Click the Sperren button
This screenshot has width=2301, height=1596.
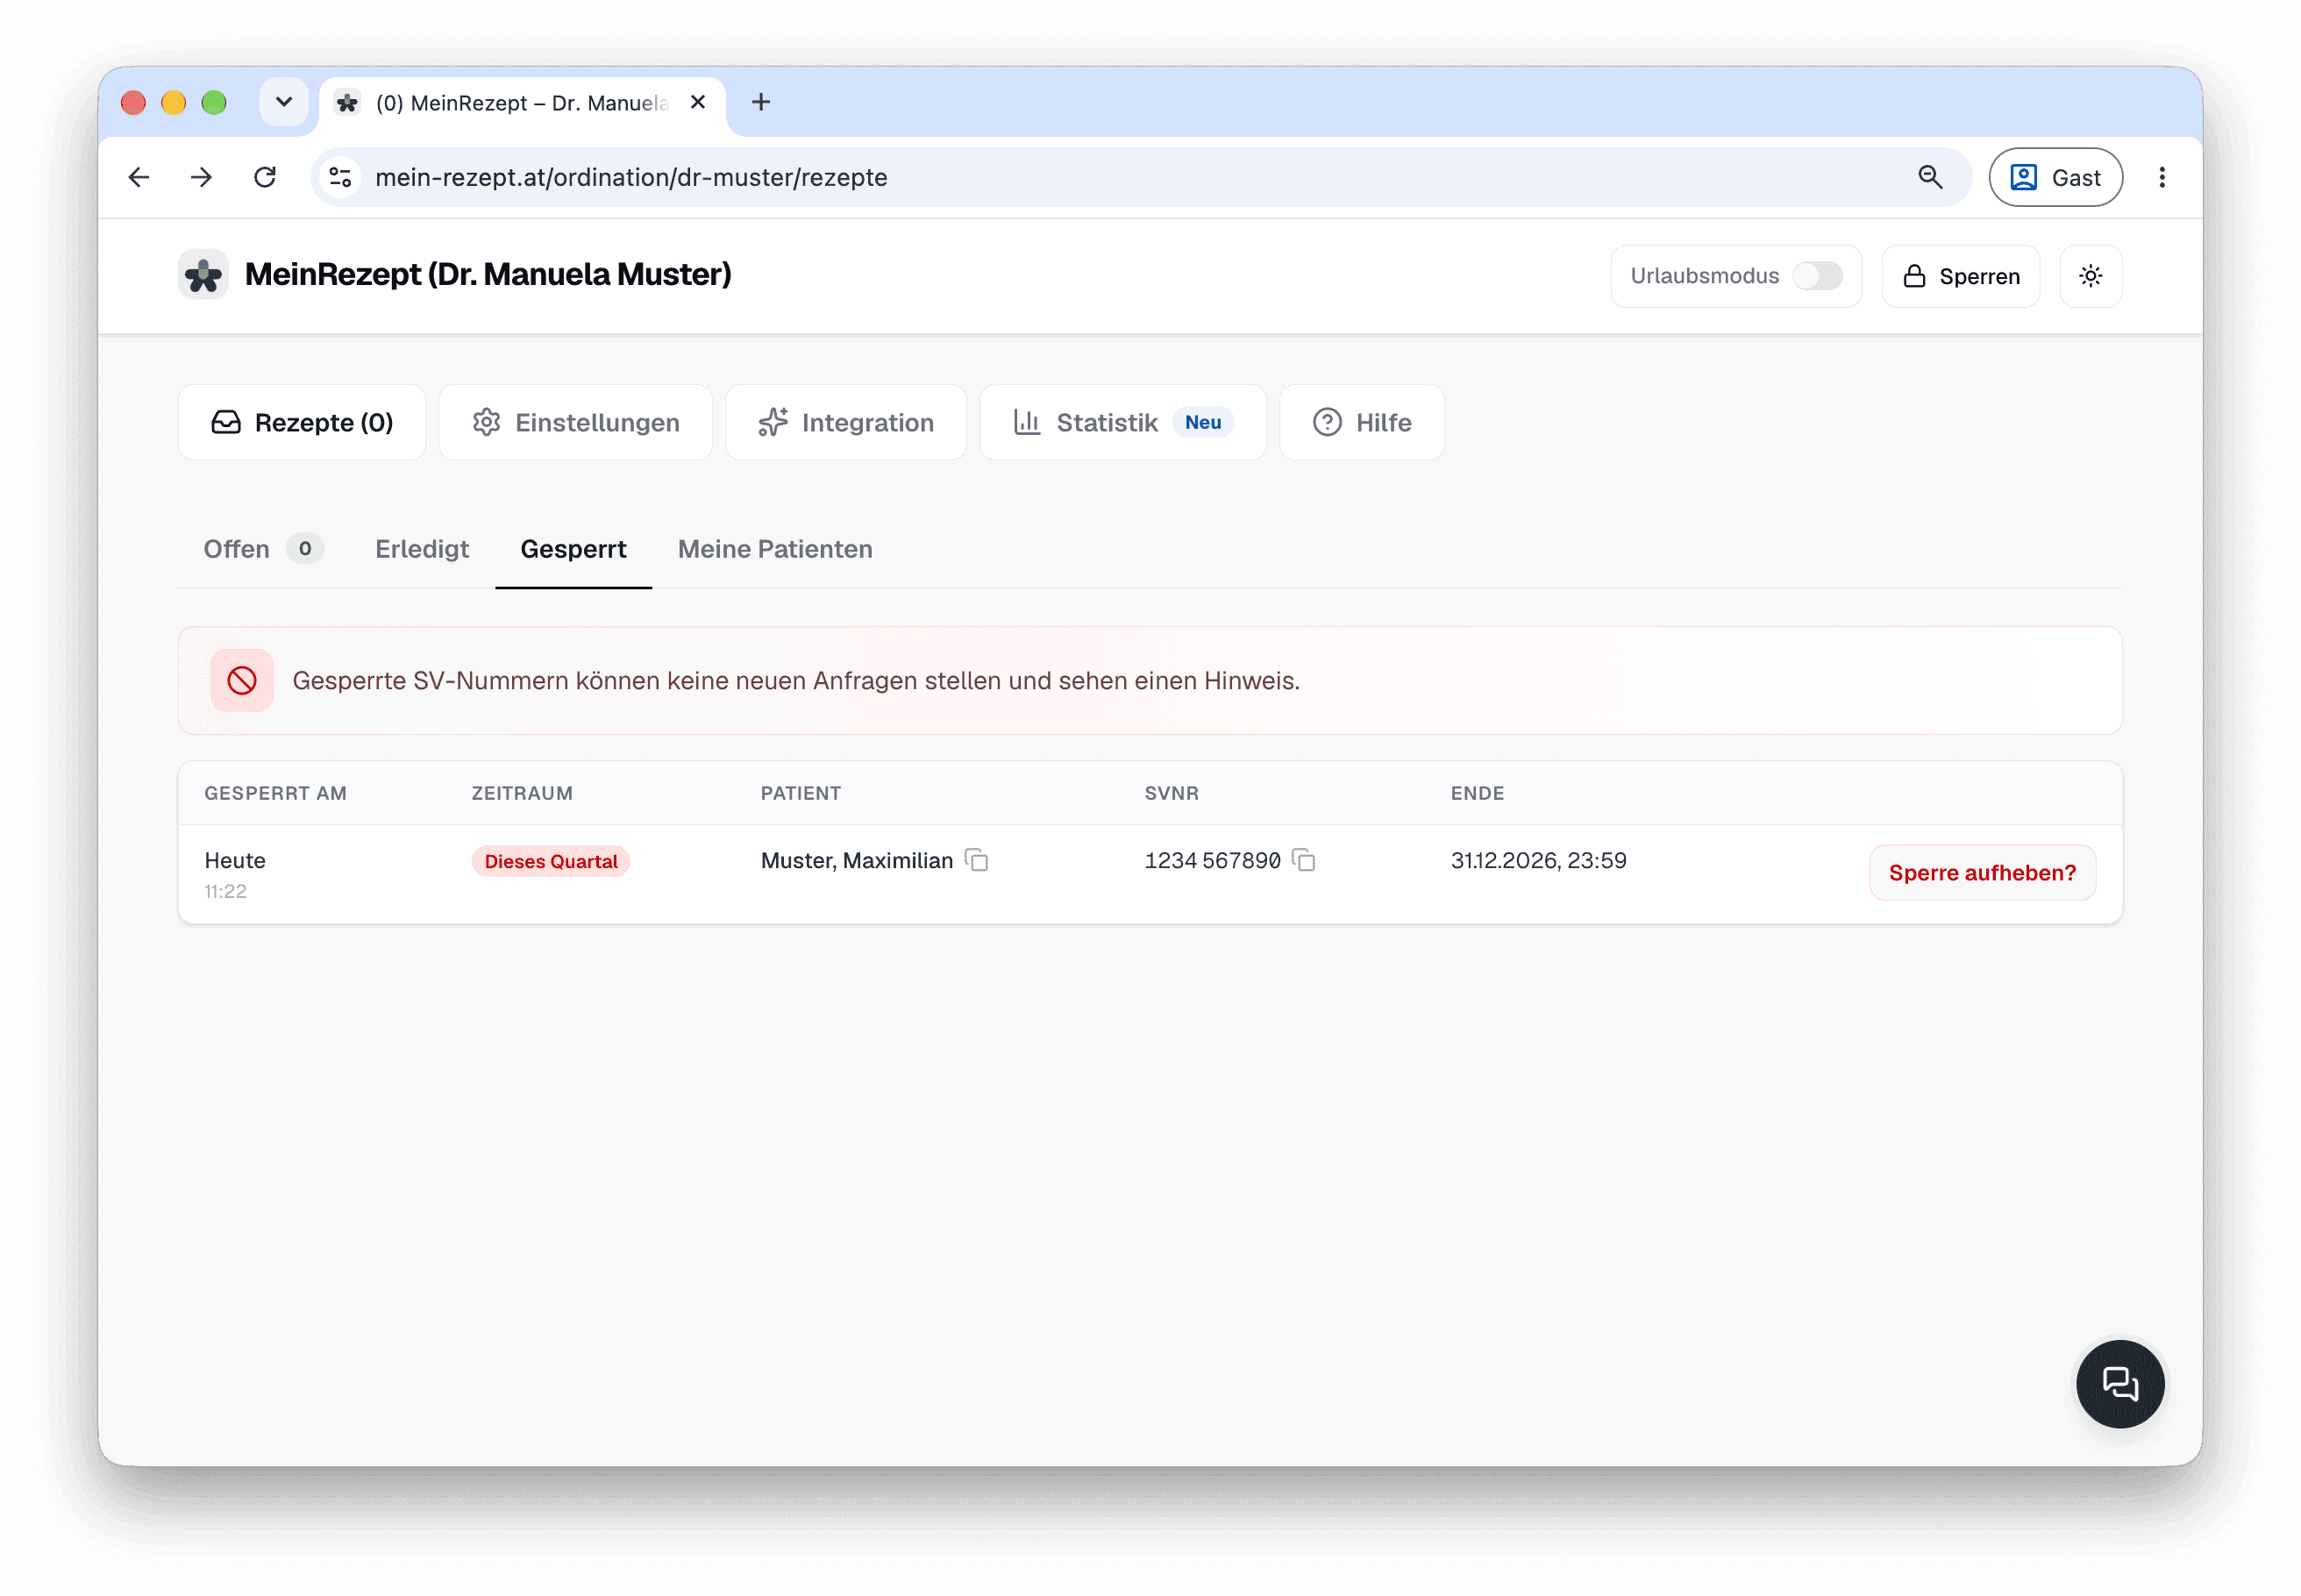click(1960, 276)
